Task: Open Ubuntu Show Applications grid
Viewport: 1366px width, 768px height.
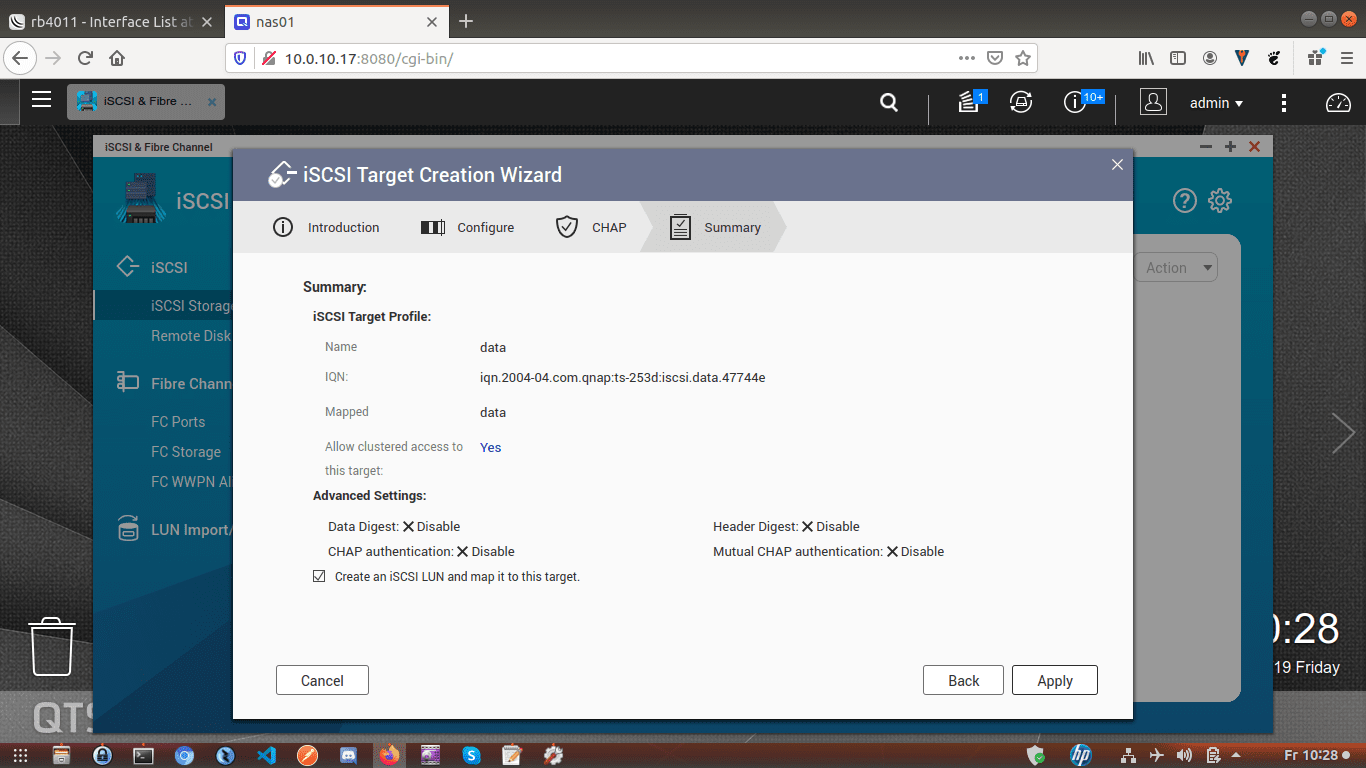Action: coord(18,755)
